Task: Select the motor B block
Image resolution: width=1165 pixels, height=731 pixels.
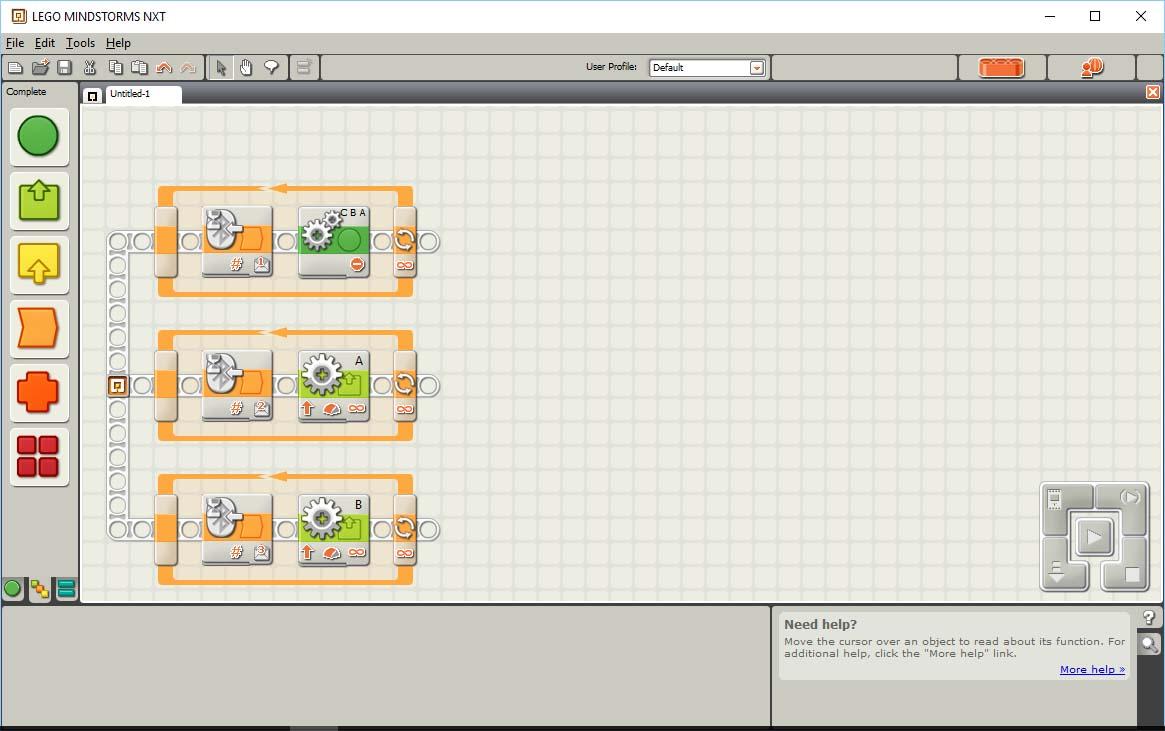Action: [334, 530]
